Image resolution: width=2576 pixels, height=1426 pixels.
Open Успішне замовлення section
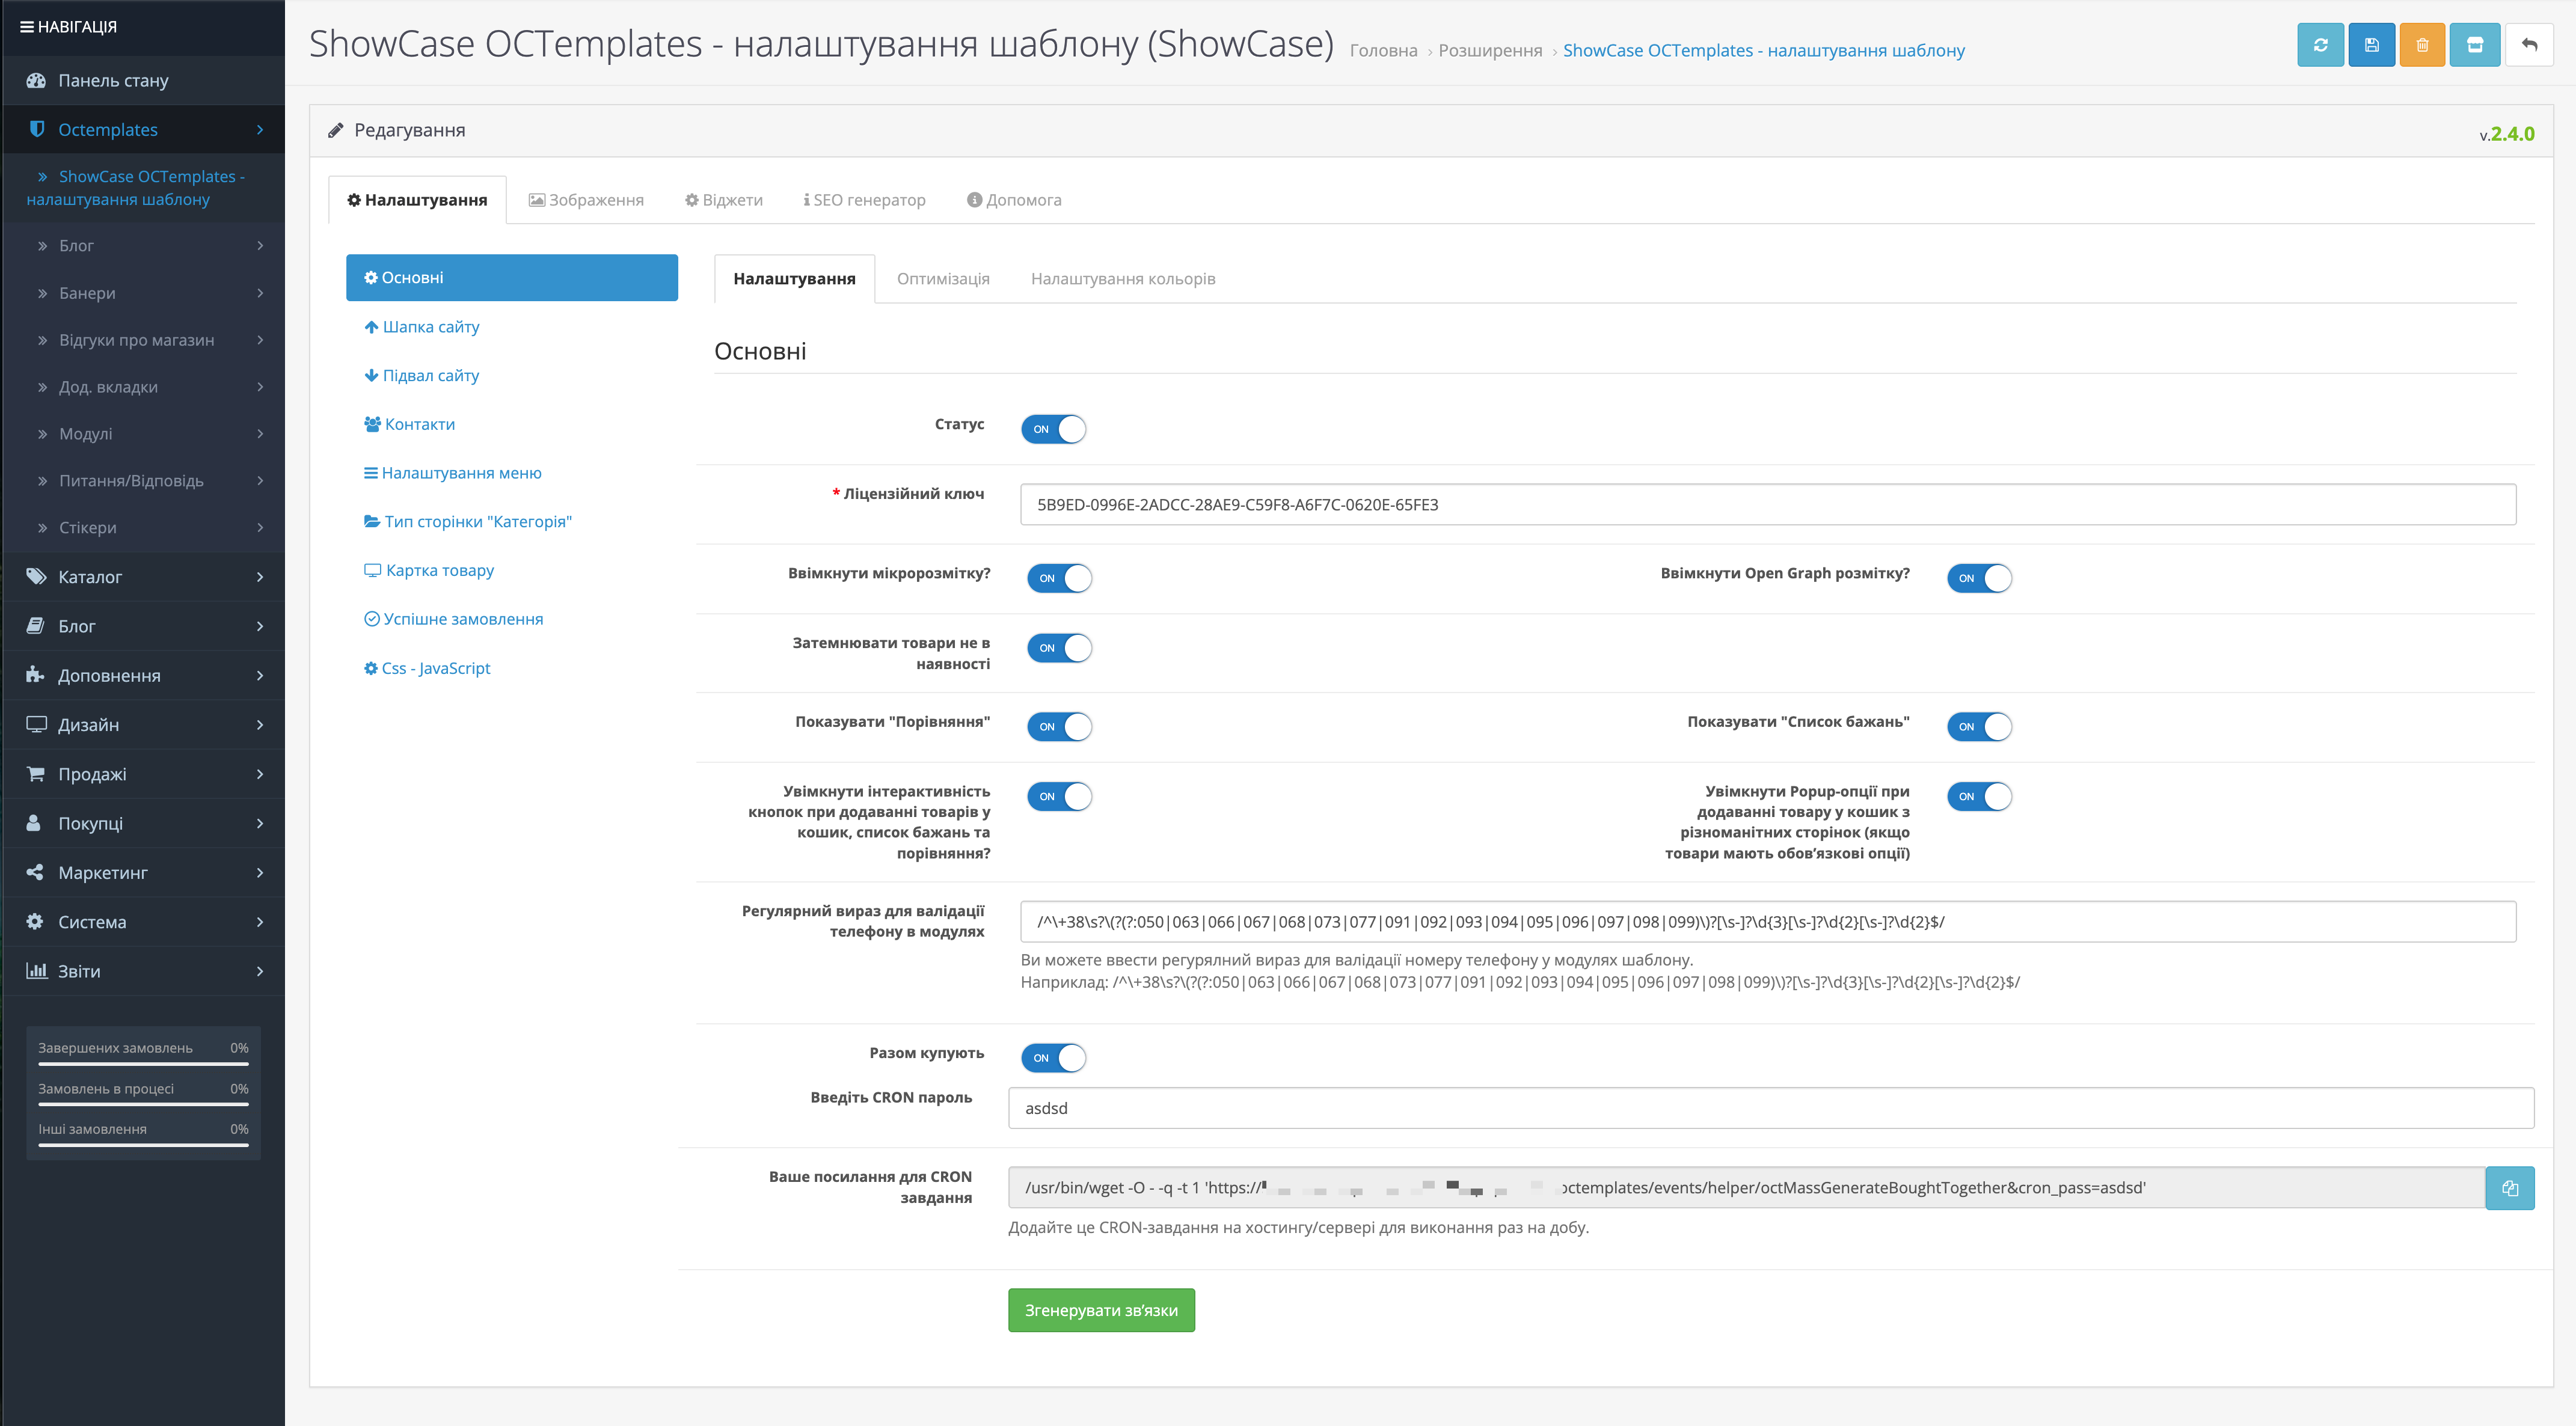(453, 619)
